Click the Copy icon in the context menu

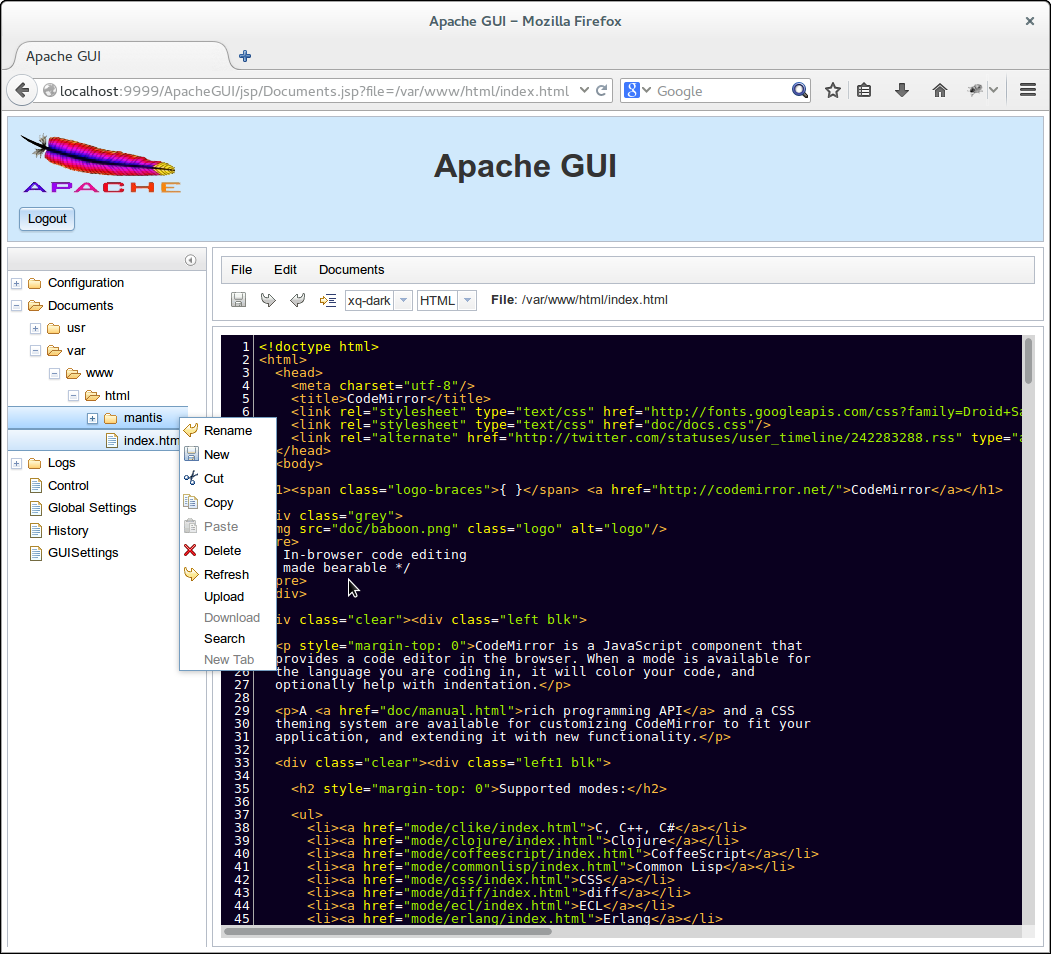click(x=190, y=502)
